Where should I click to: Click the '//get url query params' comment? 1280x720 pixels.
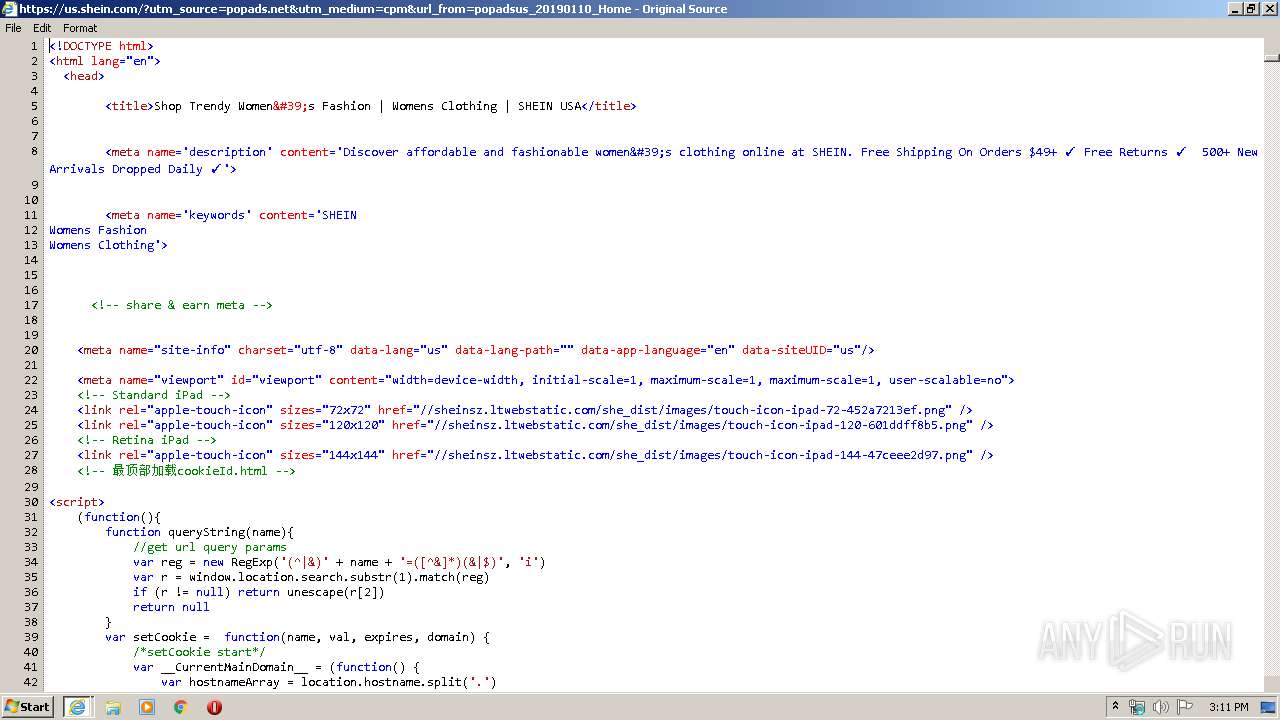210,547
